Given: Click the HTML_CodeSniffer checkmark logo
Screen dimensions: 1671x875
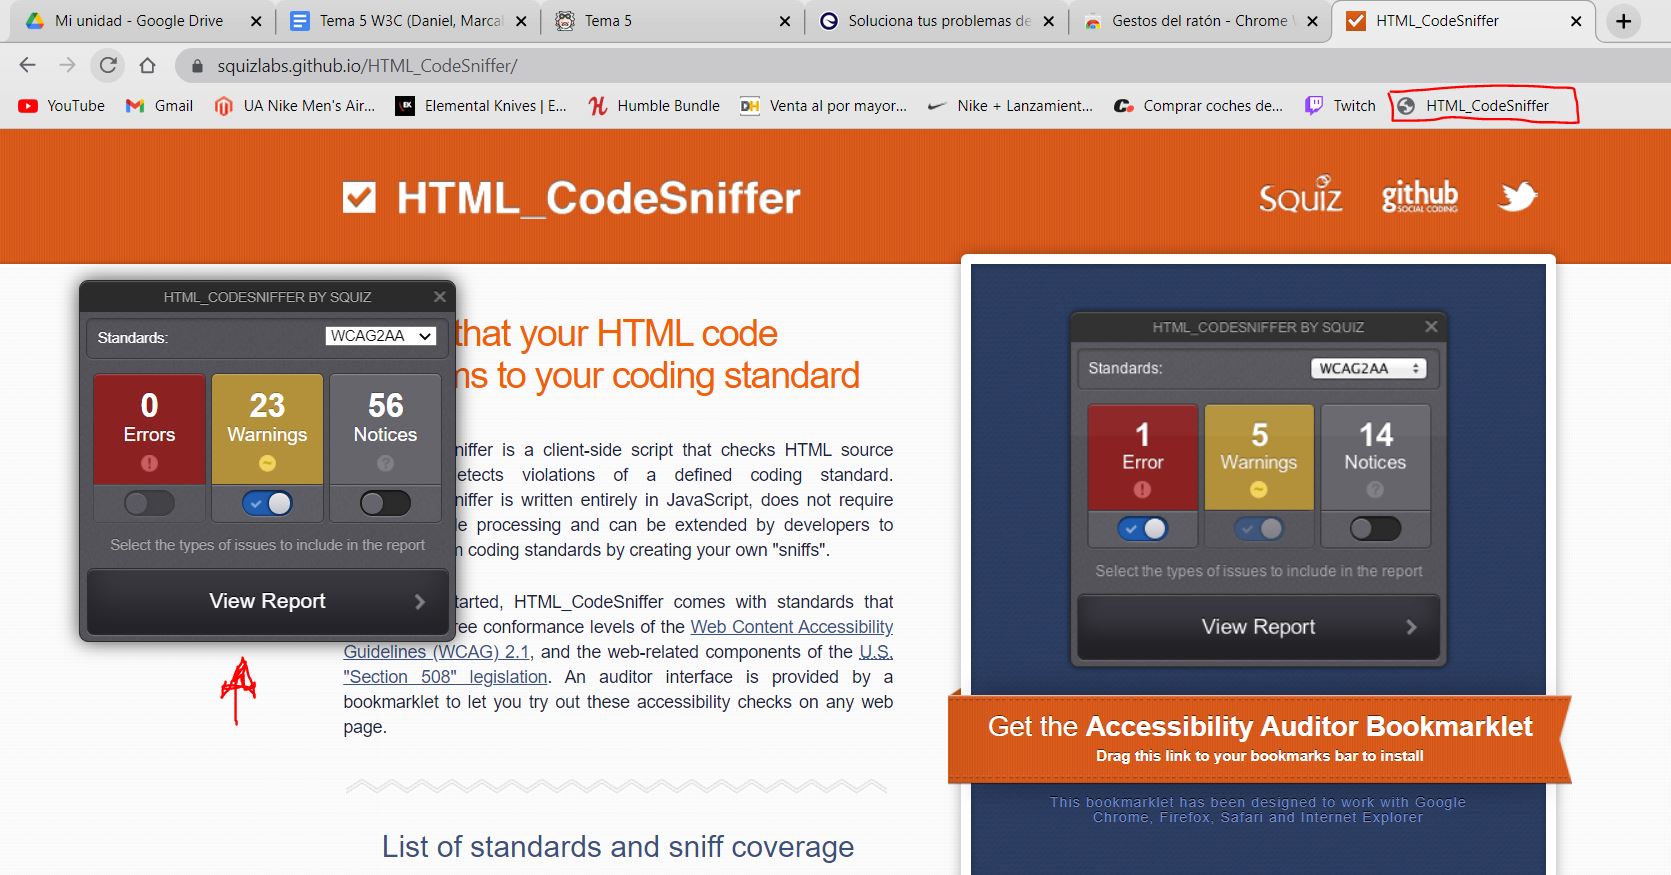Looking at the screenshot, I should (x=359, y=198).
